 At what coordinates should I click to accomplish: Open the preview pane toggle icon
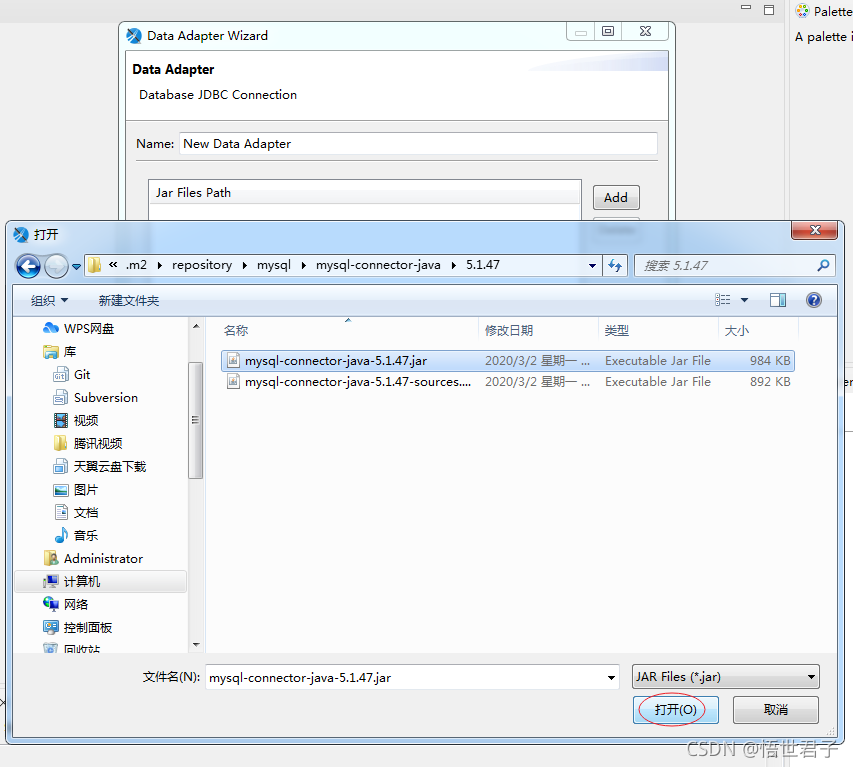pos(778,299)
